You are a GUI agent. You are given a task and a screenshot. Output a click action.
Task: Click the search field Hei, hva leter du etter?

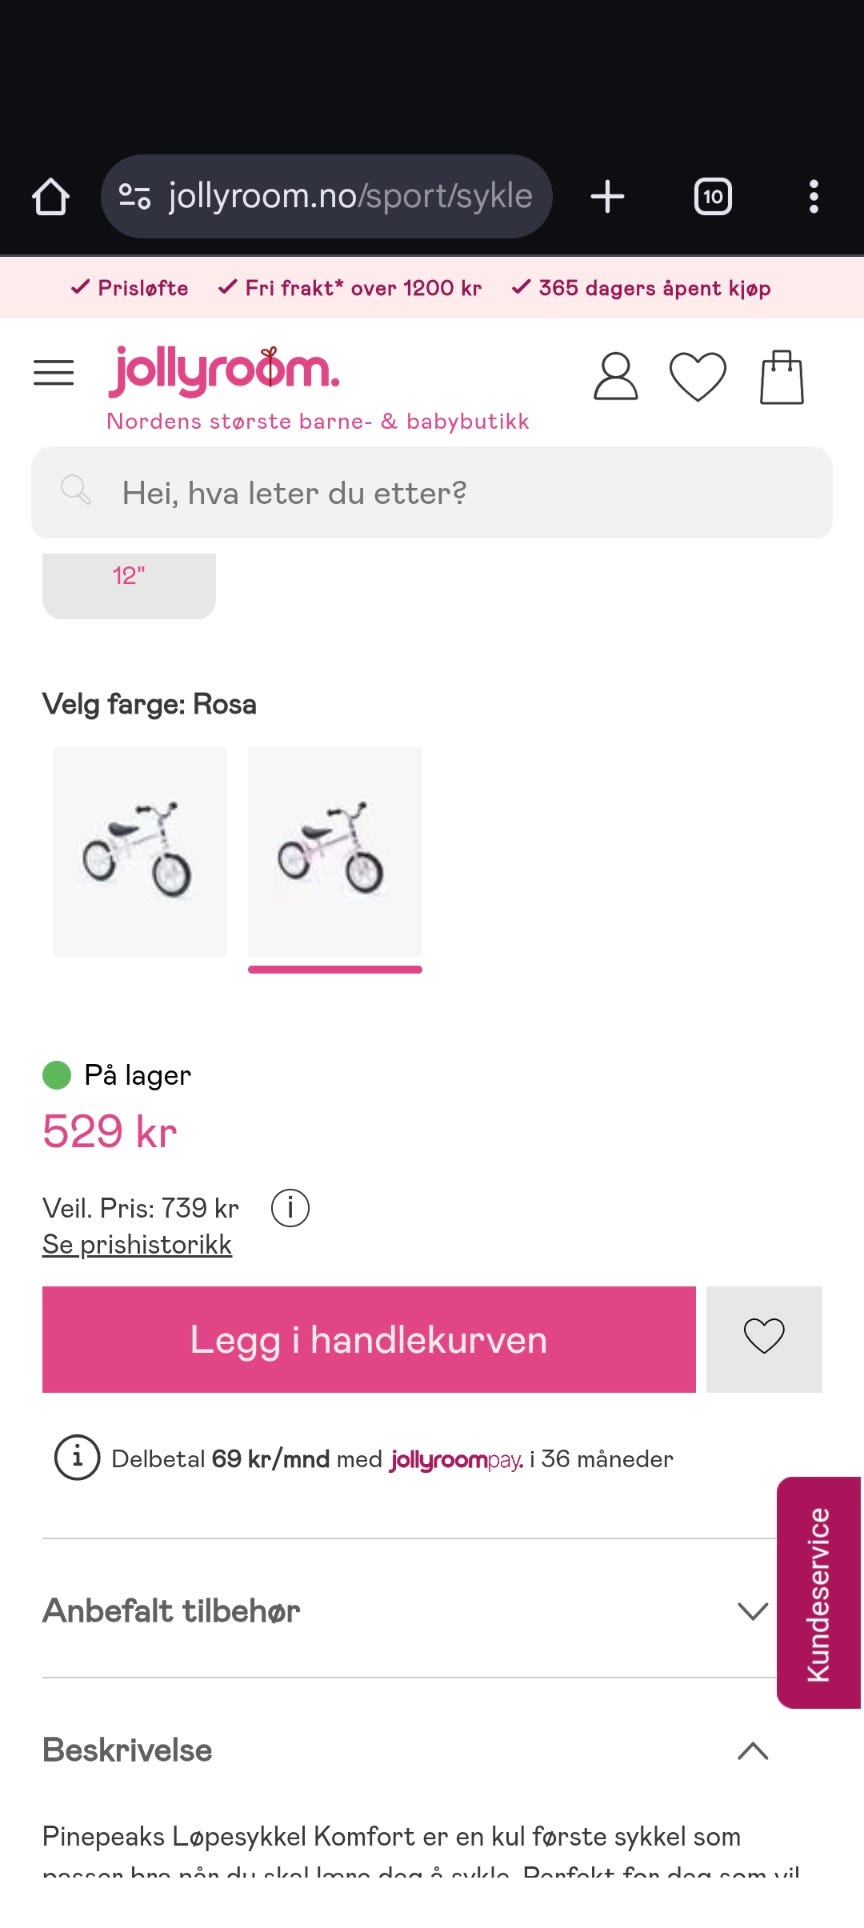tap(432, 492)
